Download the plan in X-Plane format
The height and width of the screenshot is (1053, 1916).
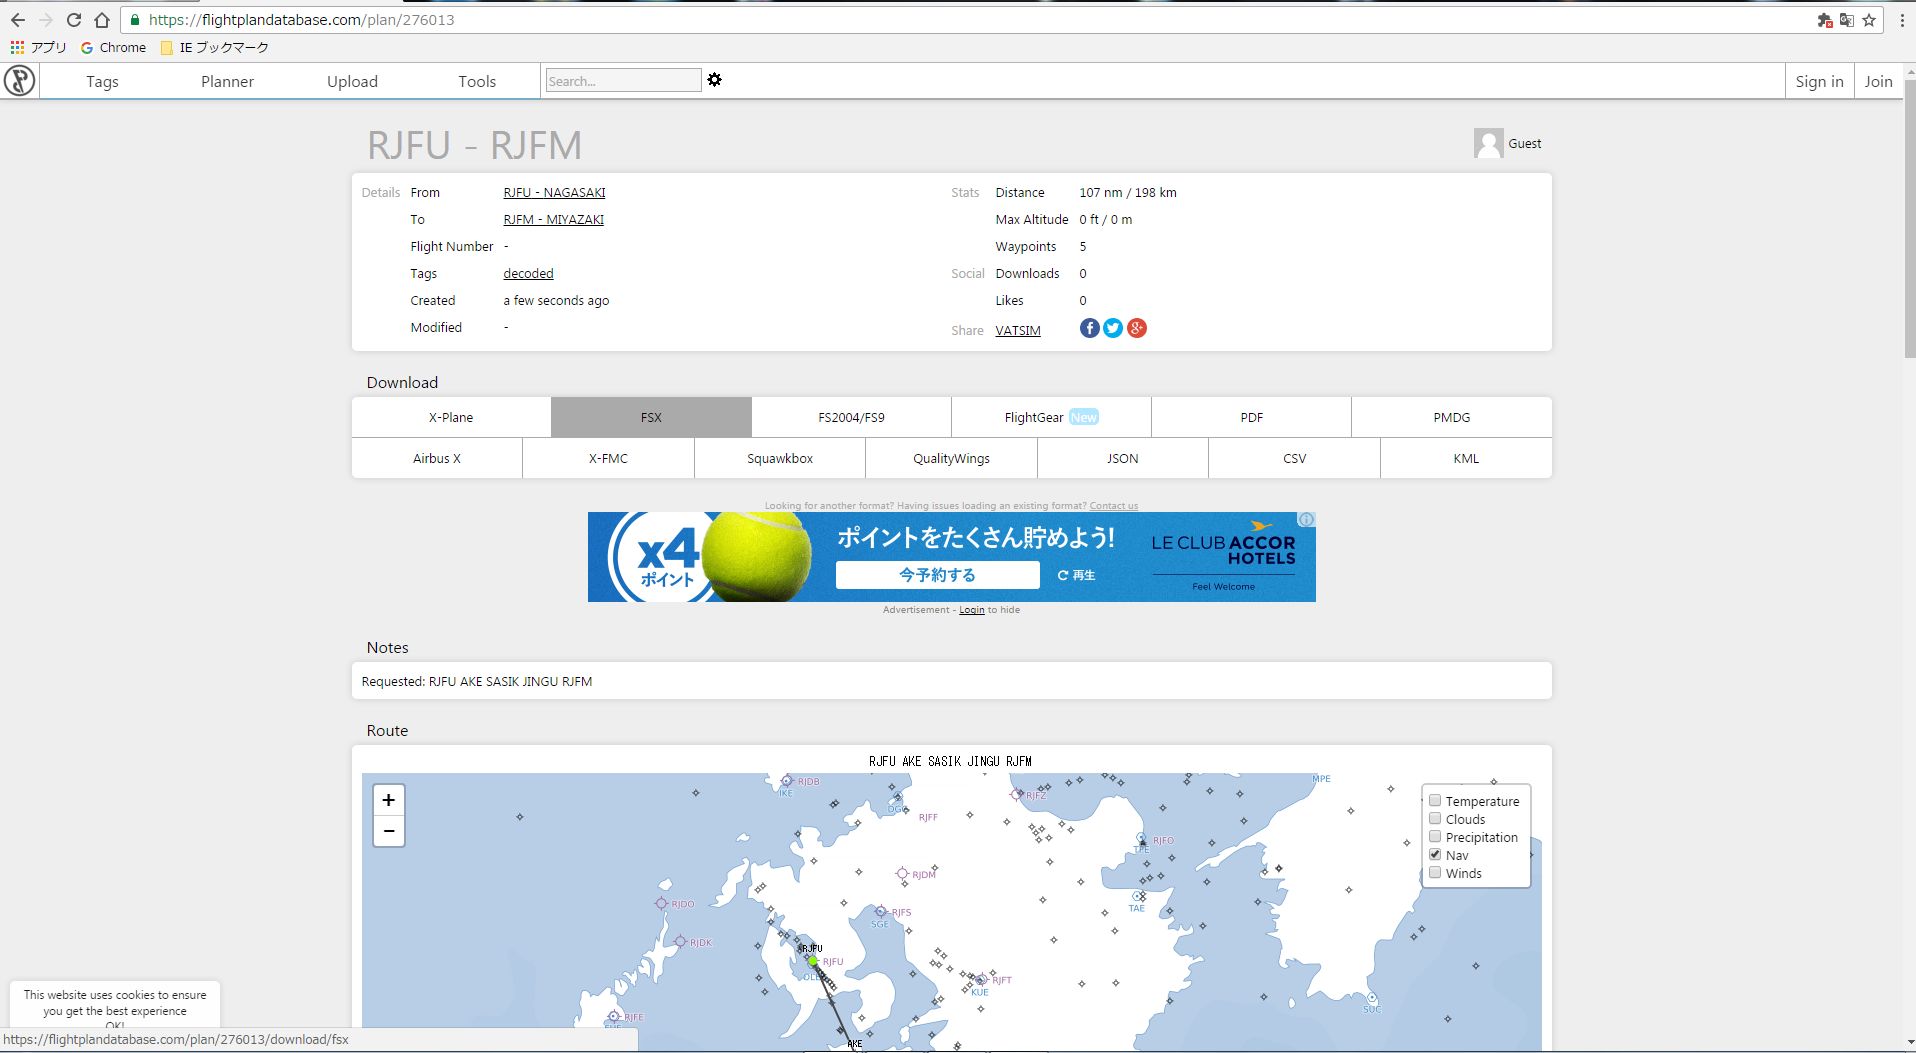click(451, 417)
